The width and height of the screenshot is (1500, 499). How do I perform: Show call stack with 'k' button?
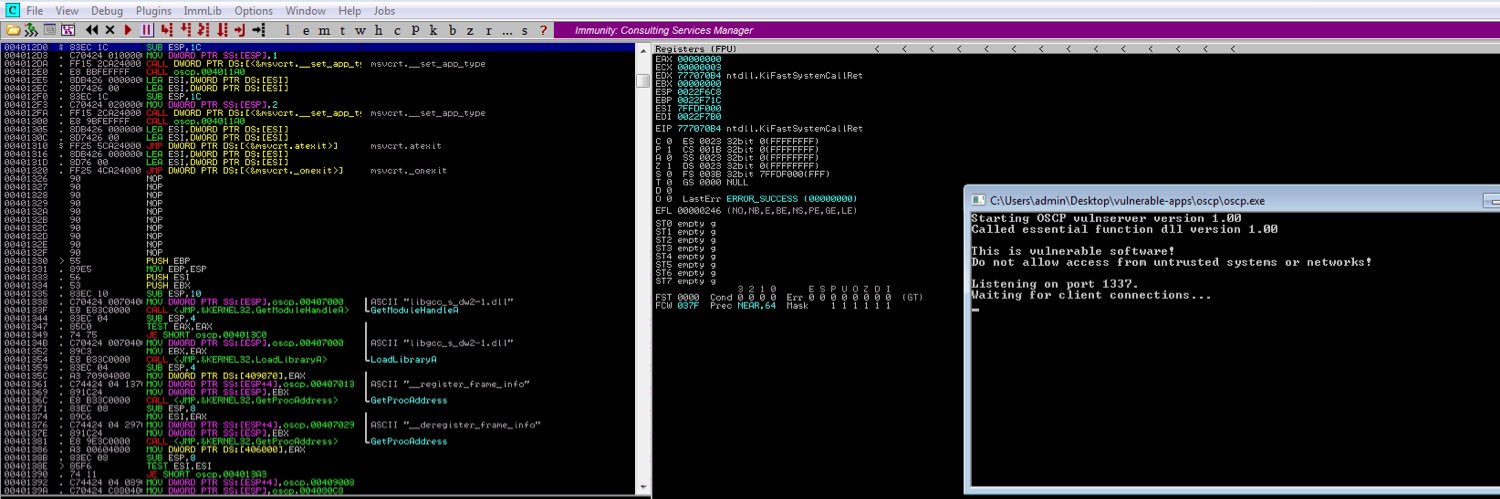[433, 30]
